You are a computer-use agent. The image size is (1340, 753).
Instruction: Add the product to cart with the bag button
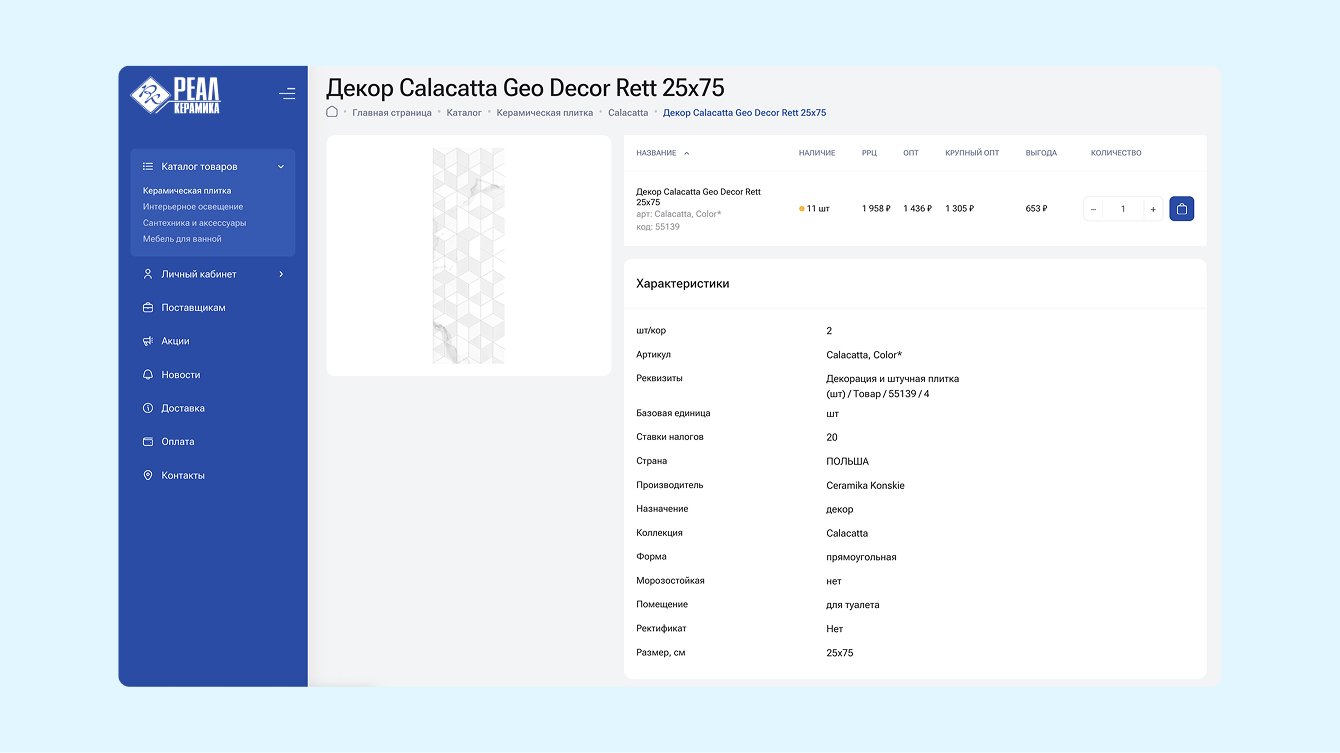click(1182, 209)
